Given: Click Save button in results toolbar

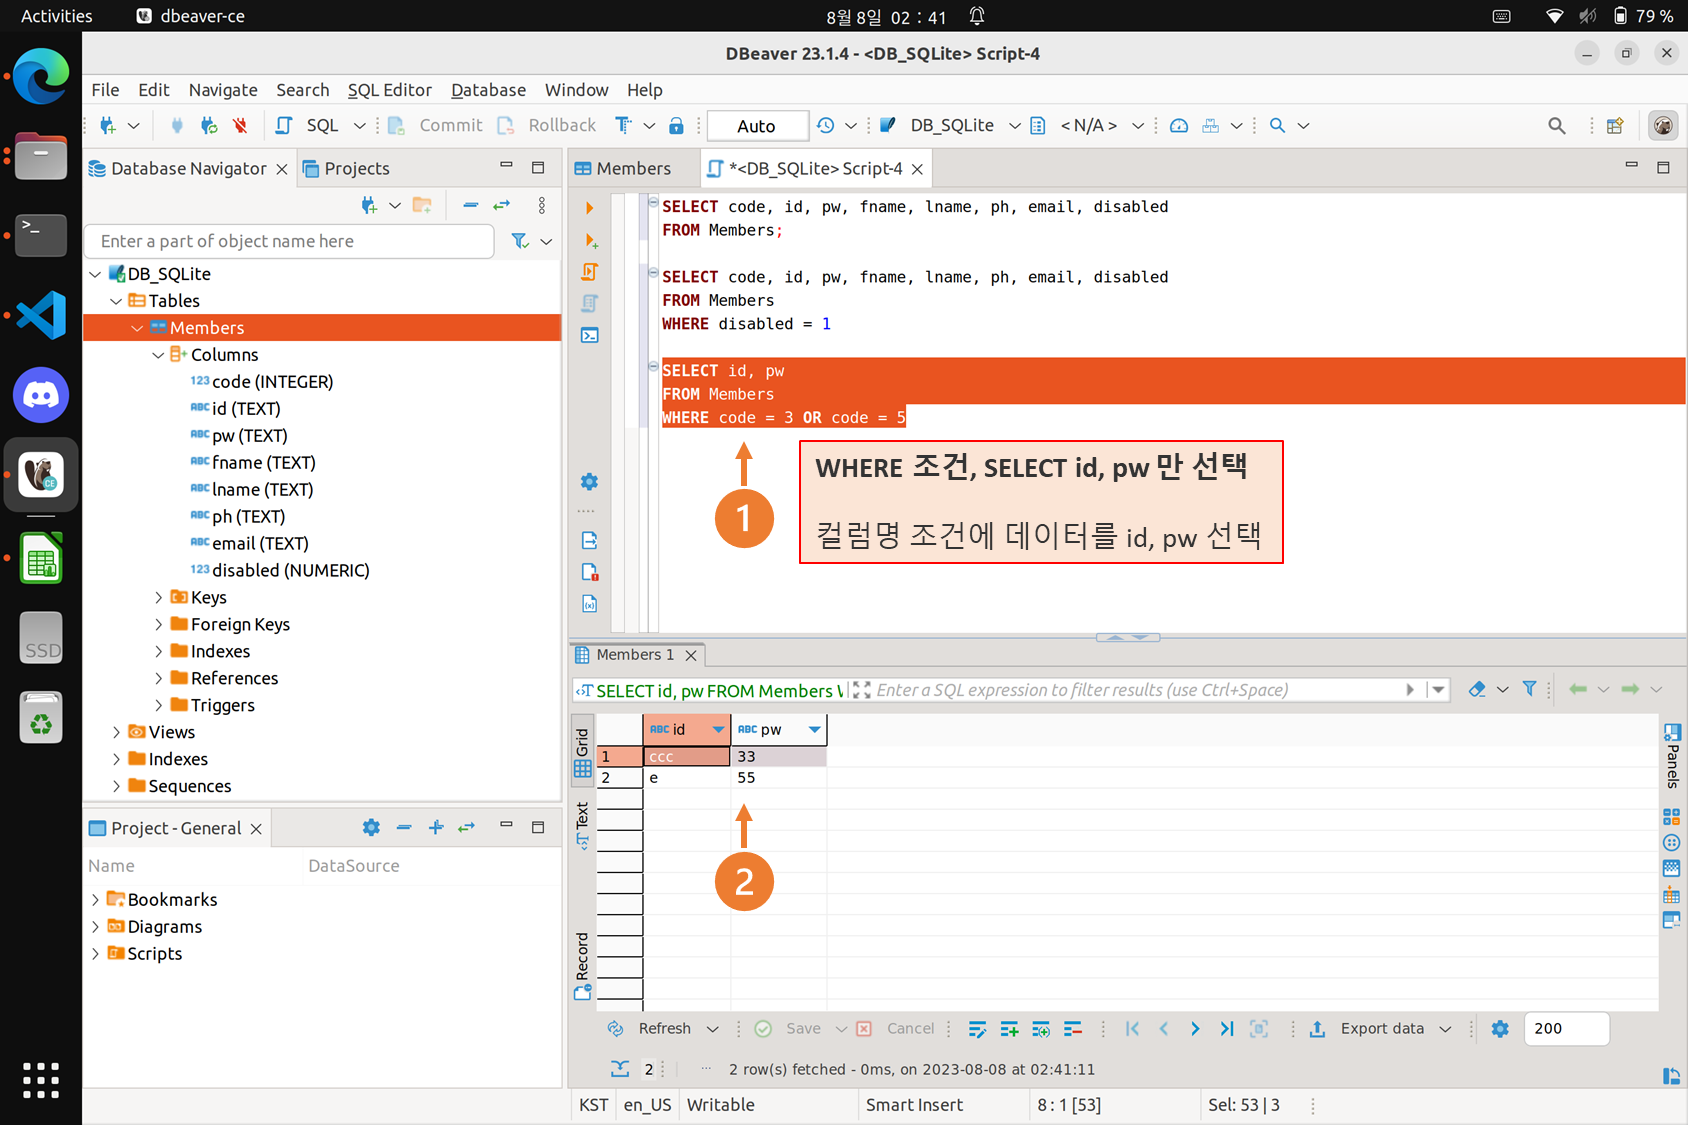Looking at the screenshot, I should [788, 1029].
